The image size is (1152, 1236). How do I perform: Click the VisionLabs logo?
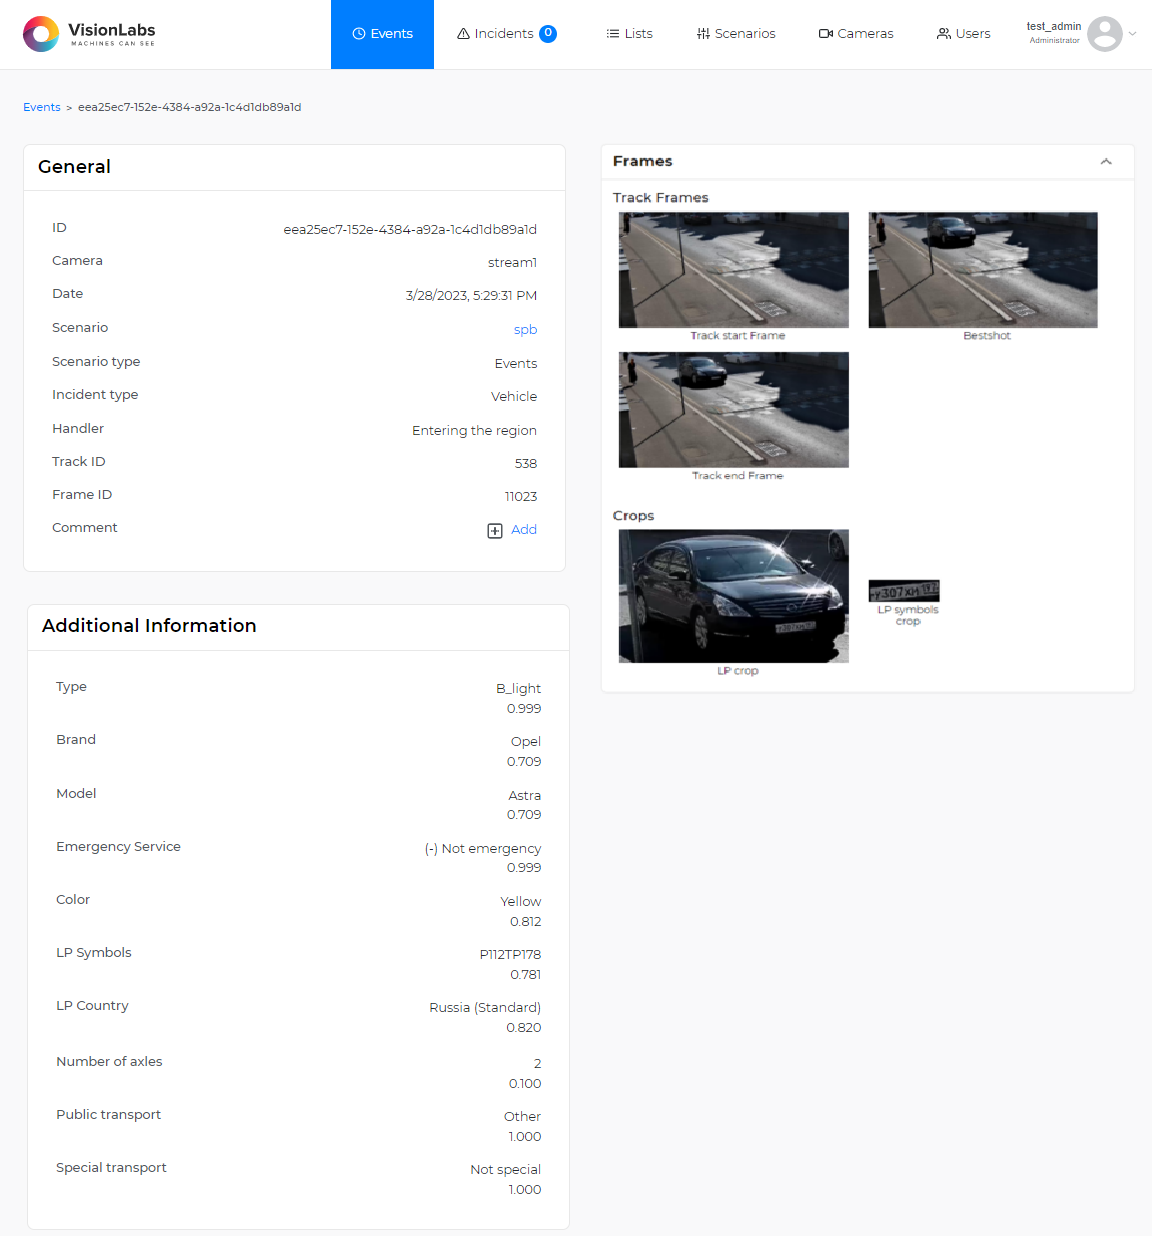[89, 34]
